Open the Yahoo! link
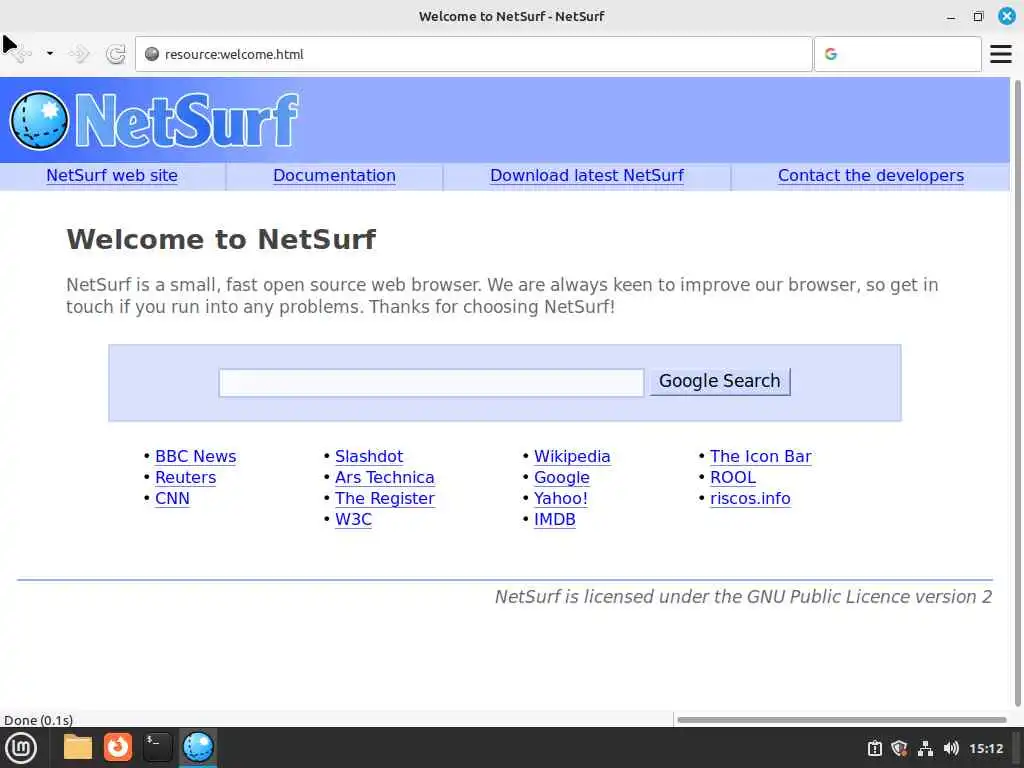1024x768 pixels. pyautogui.click(x=560, y=498)
